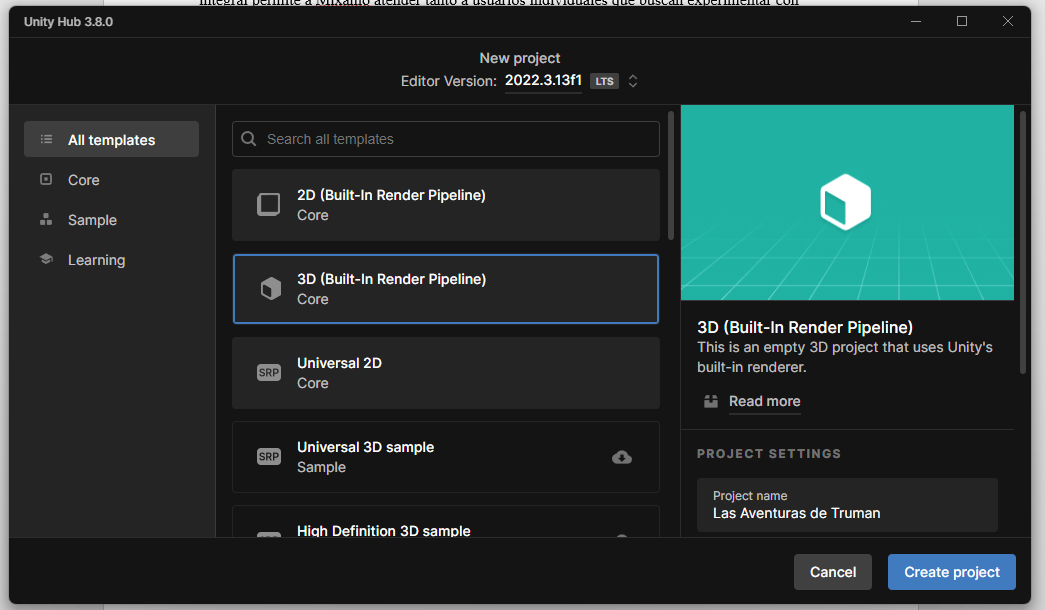Click the SRP icon of Universal 2D
This screenshot has width=1045, height=610.
269,373
